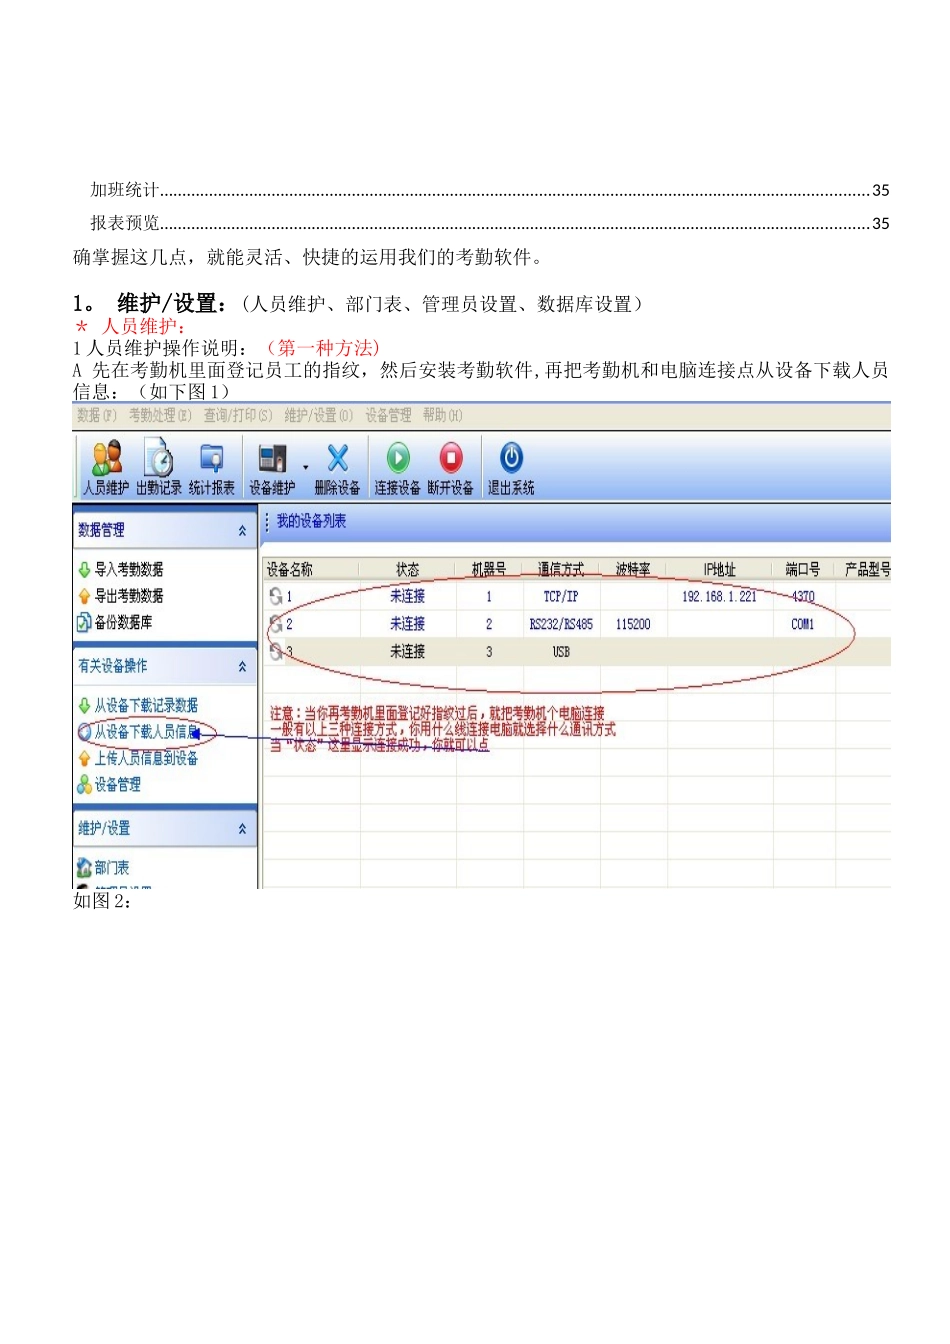Screen dimensions: 950x1344
Task: Collapse the 数据管理 panel
Action: [x=242, y=531]
